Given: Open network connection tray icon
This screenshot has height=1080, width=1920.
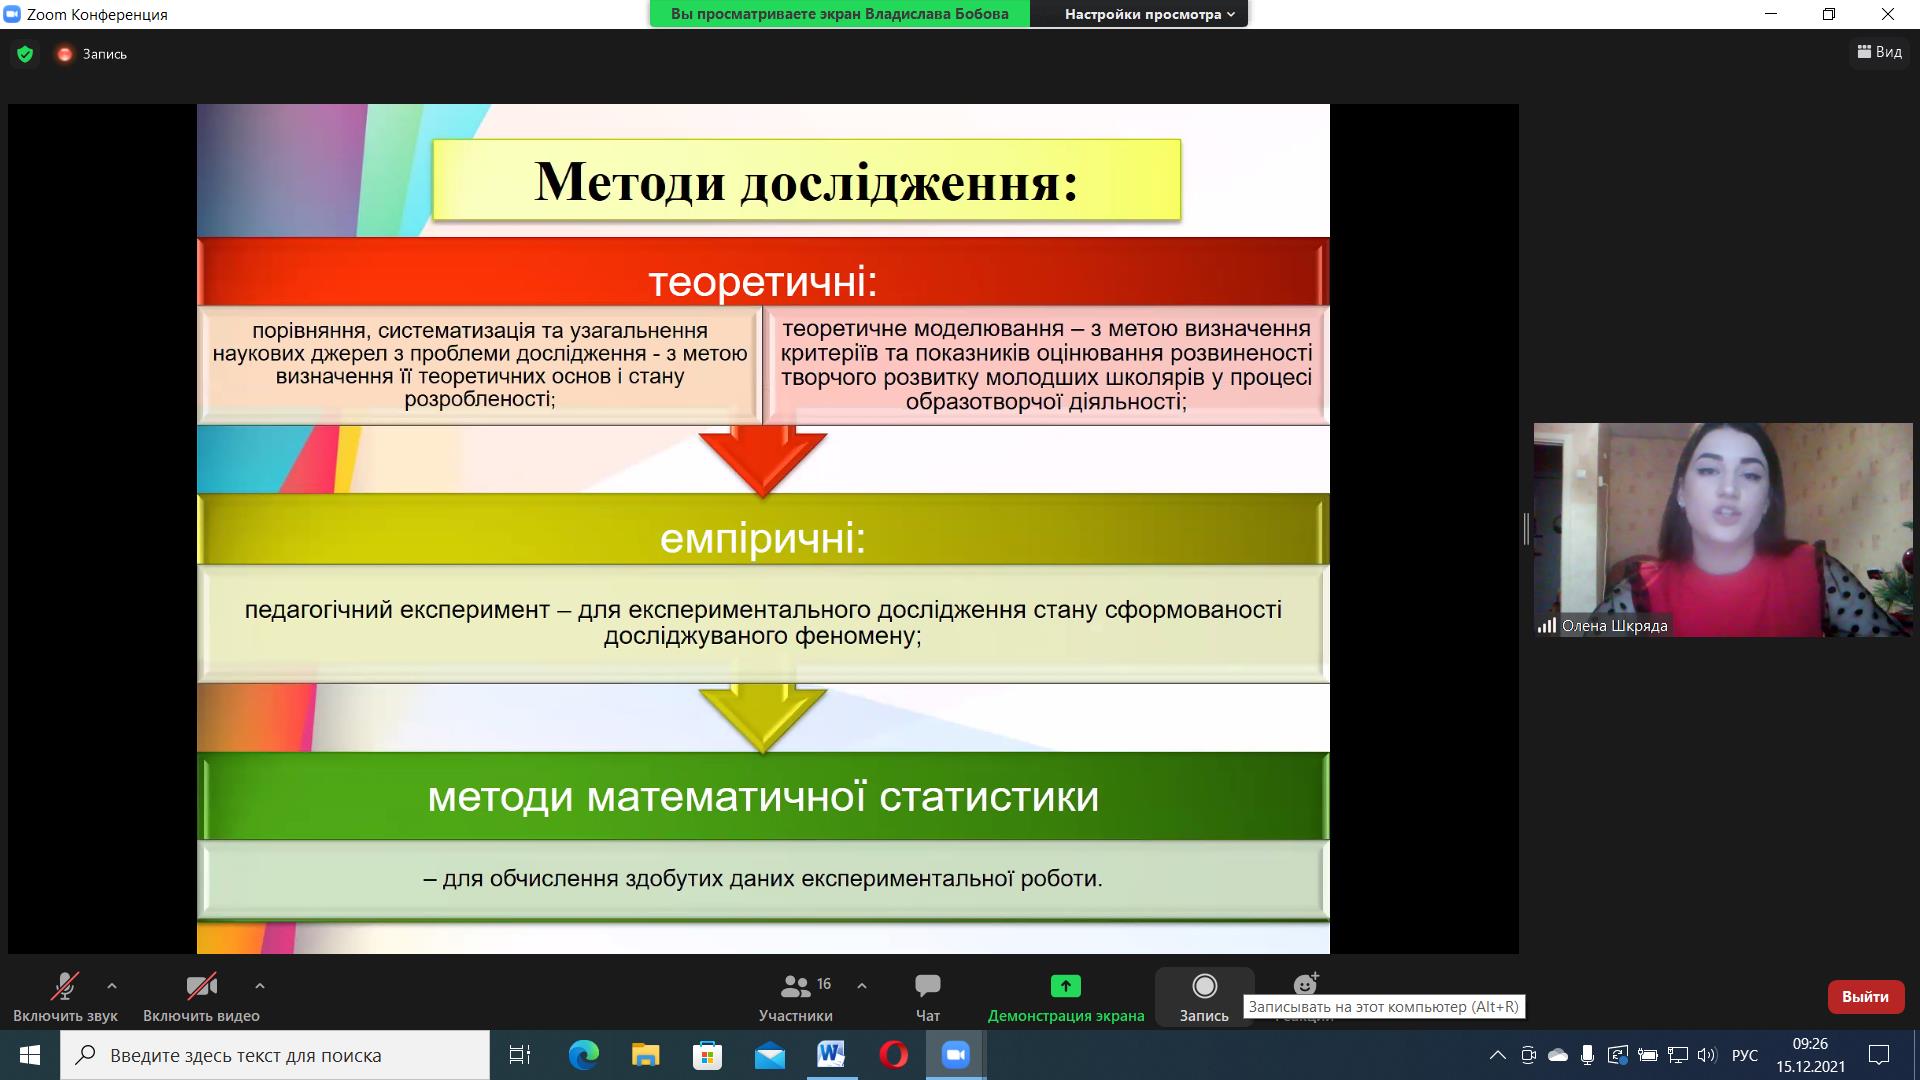Looking at the screenshot, I should click(1678, 1055).
